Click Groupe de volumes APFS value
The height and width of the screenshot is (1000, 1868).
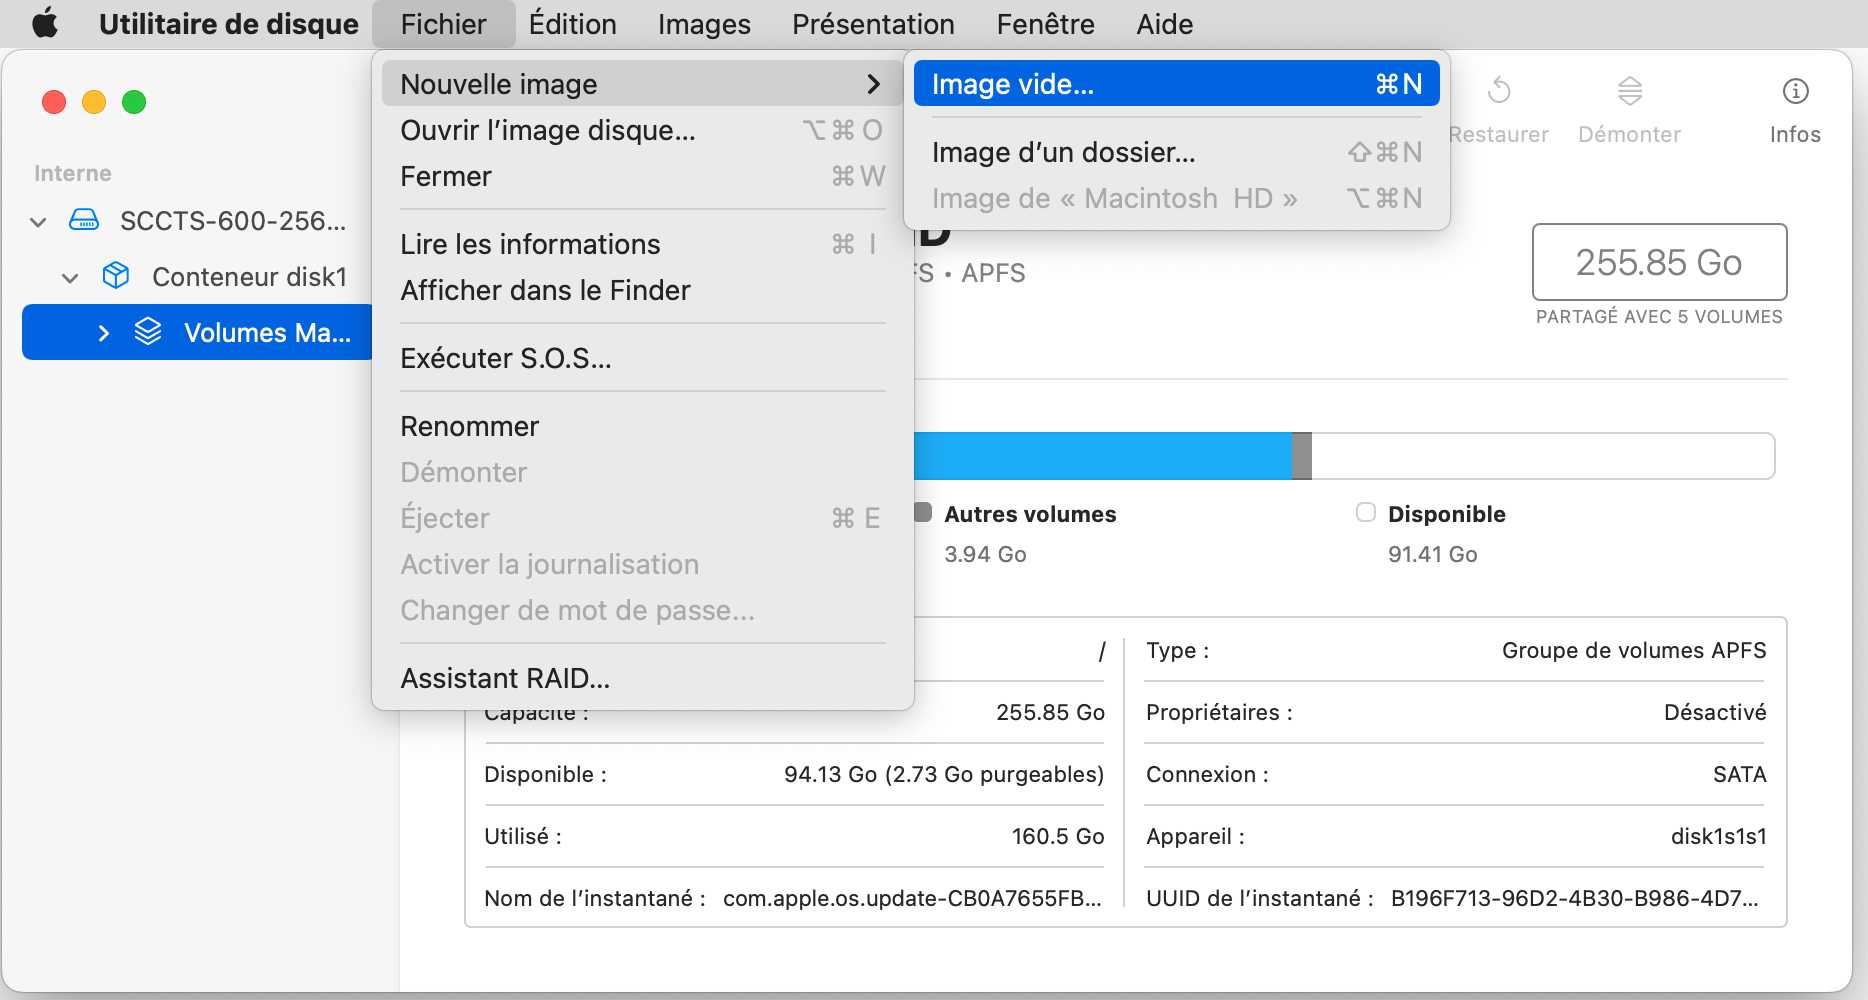pos(1634,650)
